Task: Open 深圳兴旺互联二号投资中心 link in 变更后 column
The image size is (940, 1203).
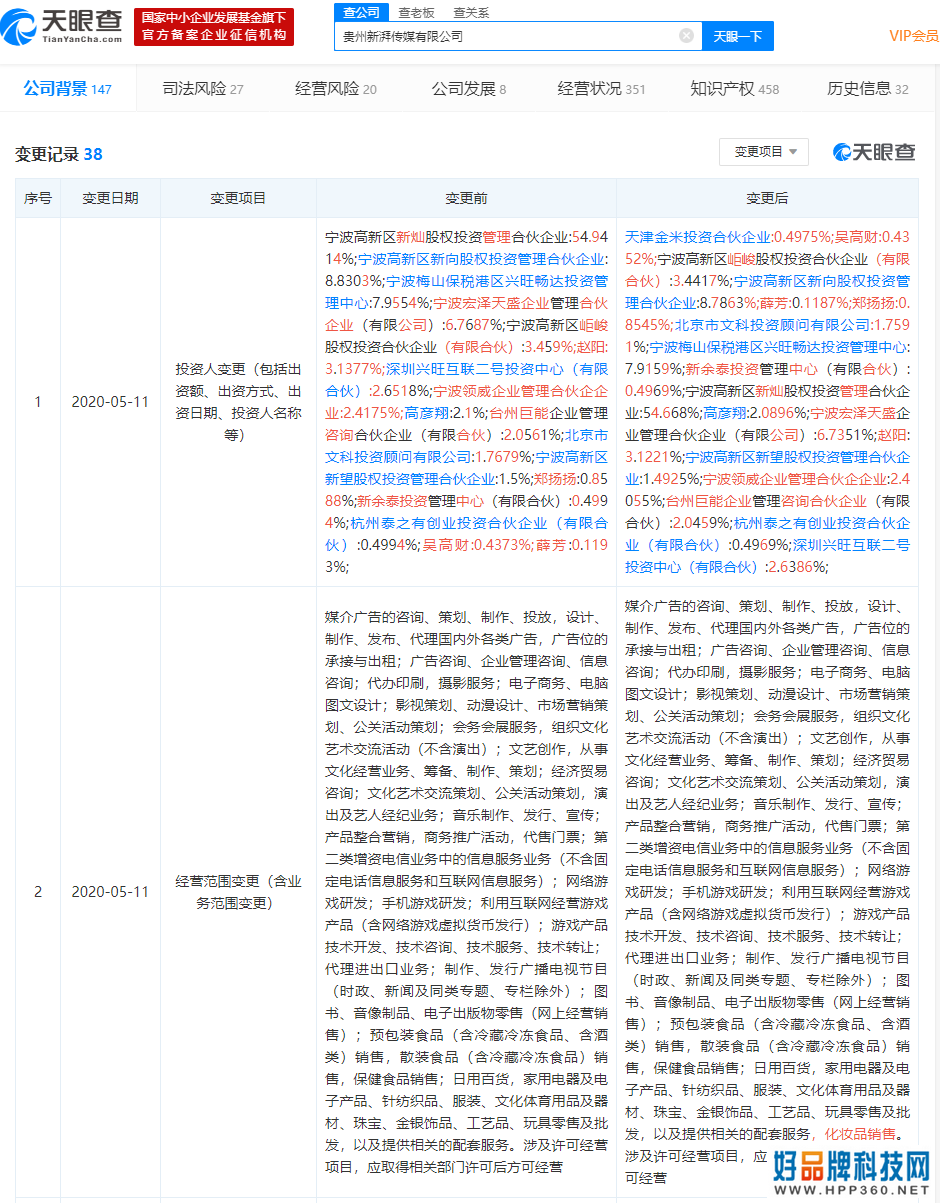Action: [767, 556]
